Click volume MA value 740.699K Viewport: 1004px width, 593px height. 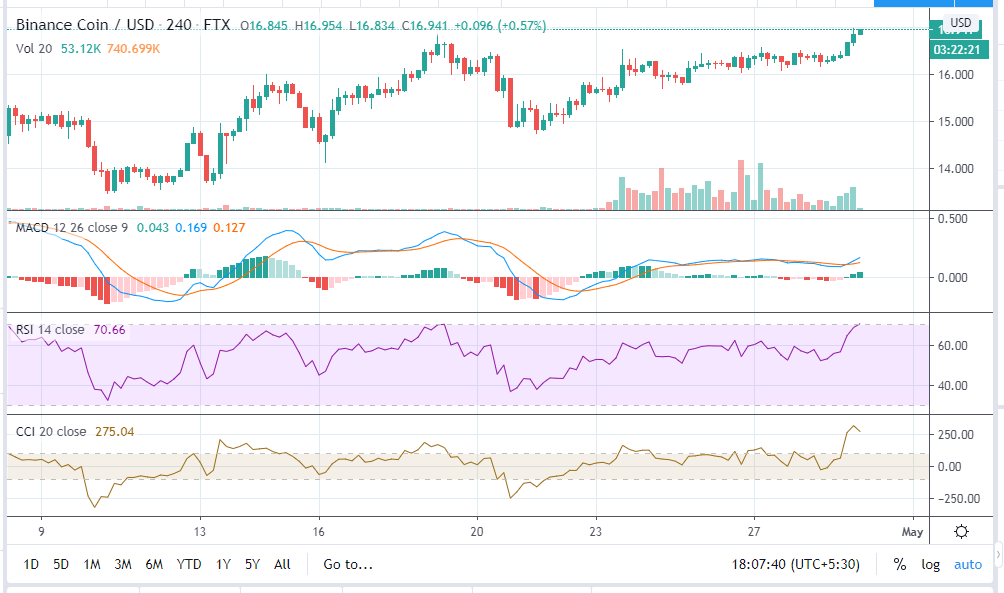coord(133,49)
